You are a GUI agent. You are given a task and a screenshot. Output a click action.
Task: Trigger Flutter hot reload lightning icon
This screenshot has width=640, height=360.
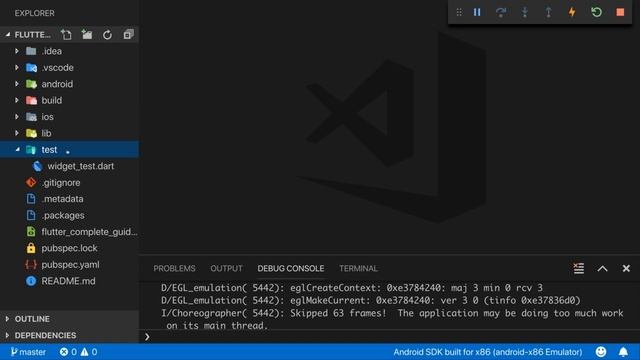click(x=572, y=12)
